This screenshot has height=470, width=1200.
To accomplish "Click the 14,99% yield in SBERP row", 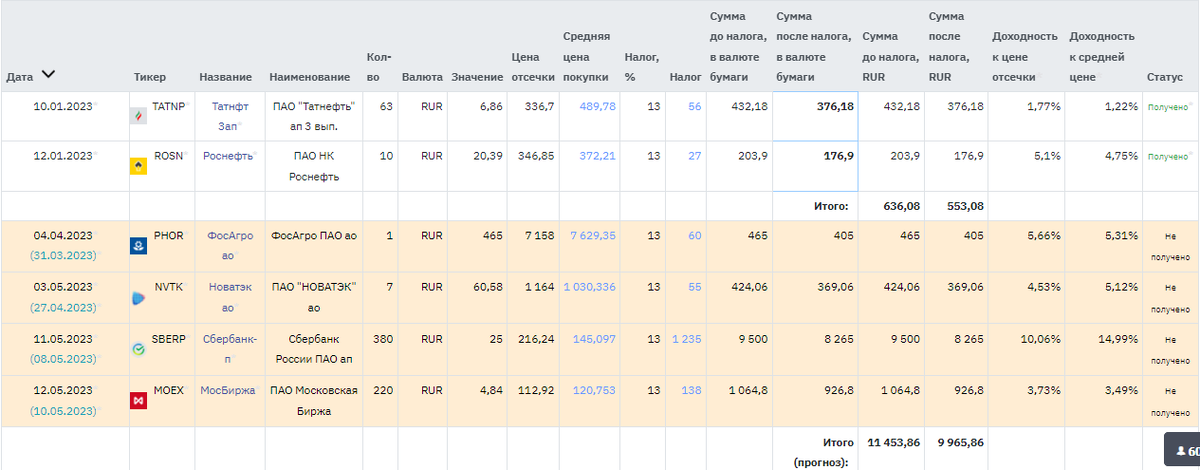I will click(1118, 339).
